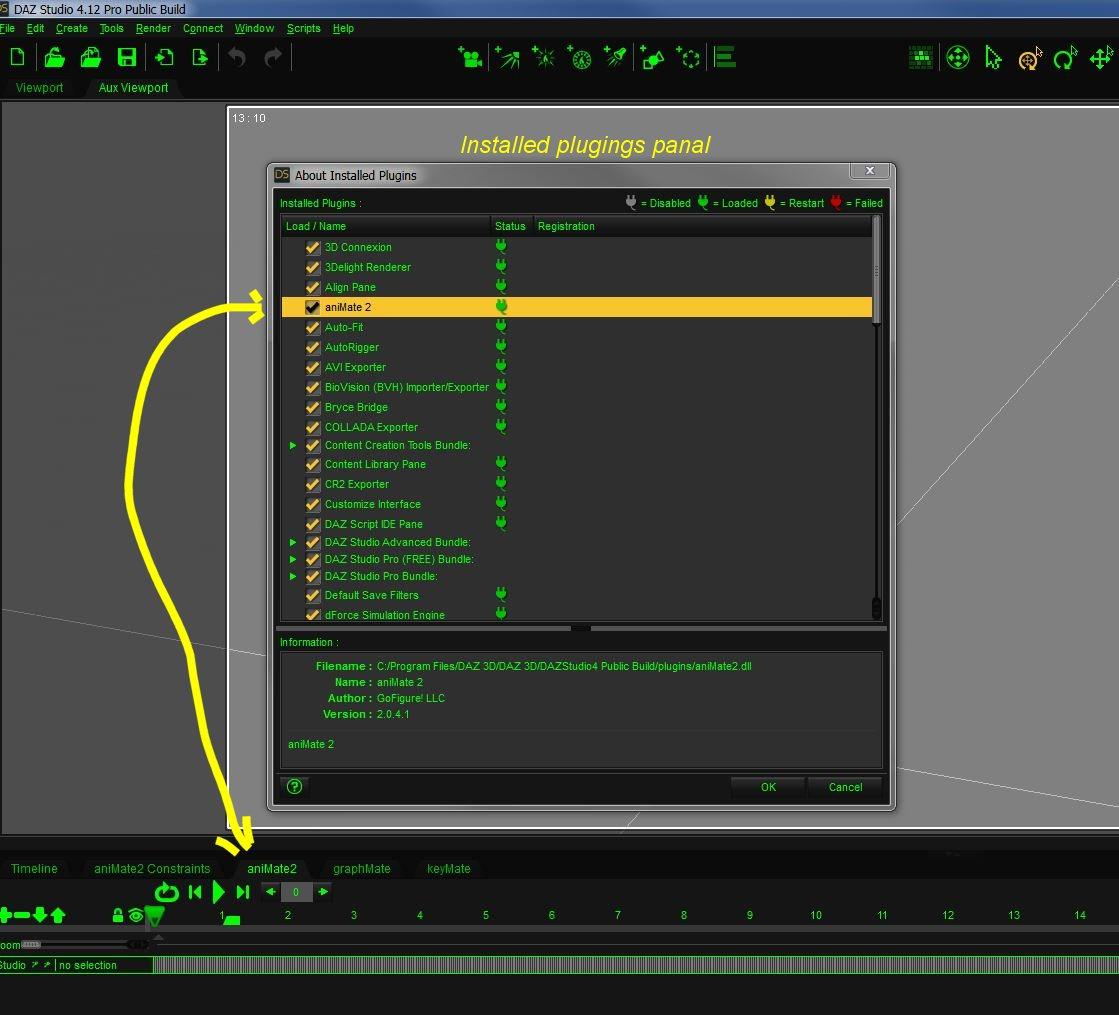Uncheck the Align Pane plugin

click(313, 288)
